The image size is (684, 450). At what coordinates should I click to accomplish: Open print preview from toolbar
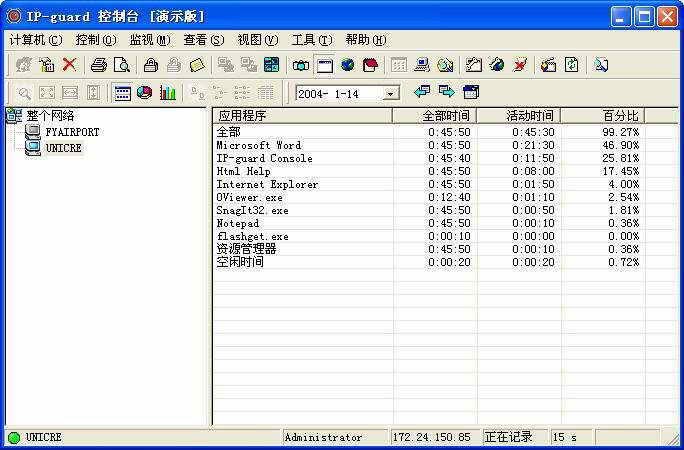(x=121, y=65)
